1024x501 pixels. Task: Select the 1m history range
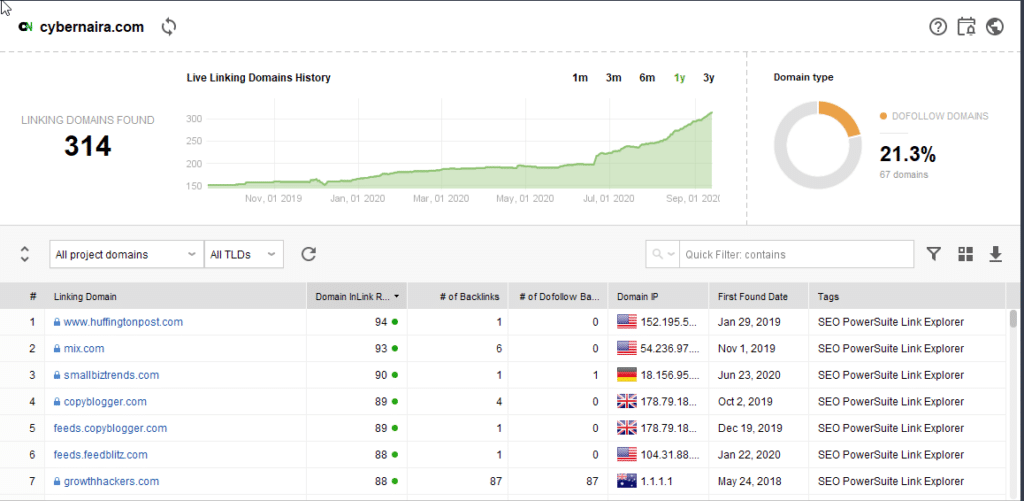[x=580, y=78]
